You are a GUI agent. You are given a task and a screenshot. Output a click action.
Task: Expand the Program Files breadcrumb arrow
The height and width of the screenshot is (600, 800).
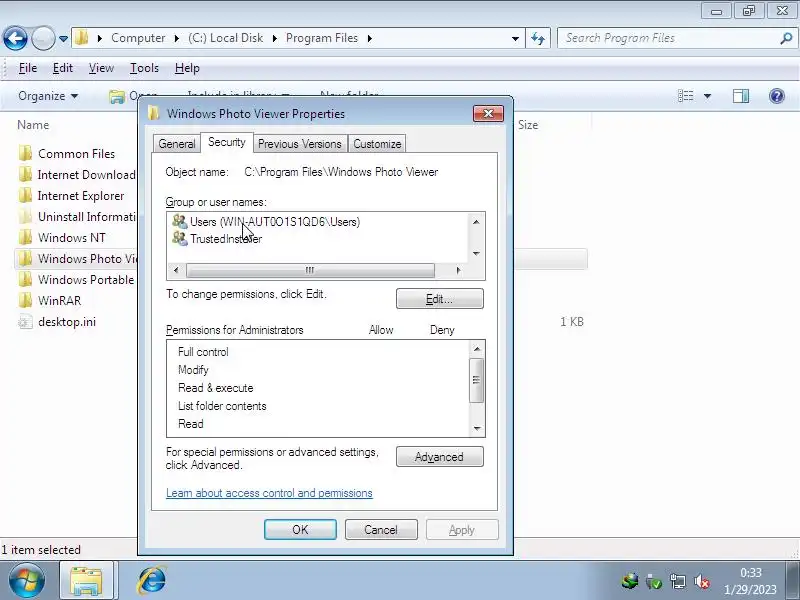click(369, 38)
